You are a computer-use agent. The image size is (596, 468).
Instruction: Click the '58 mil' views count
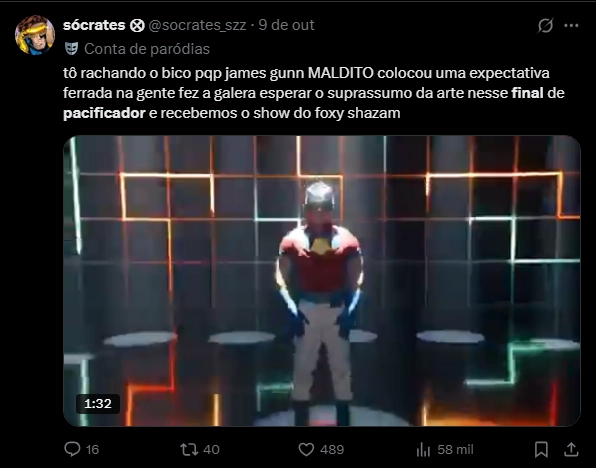[x=455, y=450]
